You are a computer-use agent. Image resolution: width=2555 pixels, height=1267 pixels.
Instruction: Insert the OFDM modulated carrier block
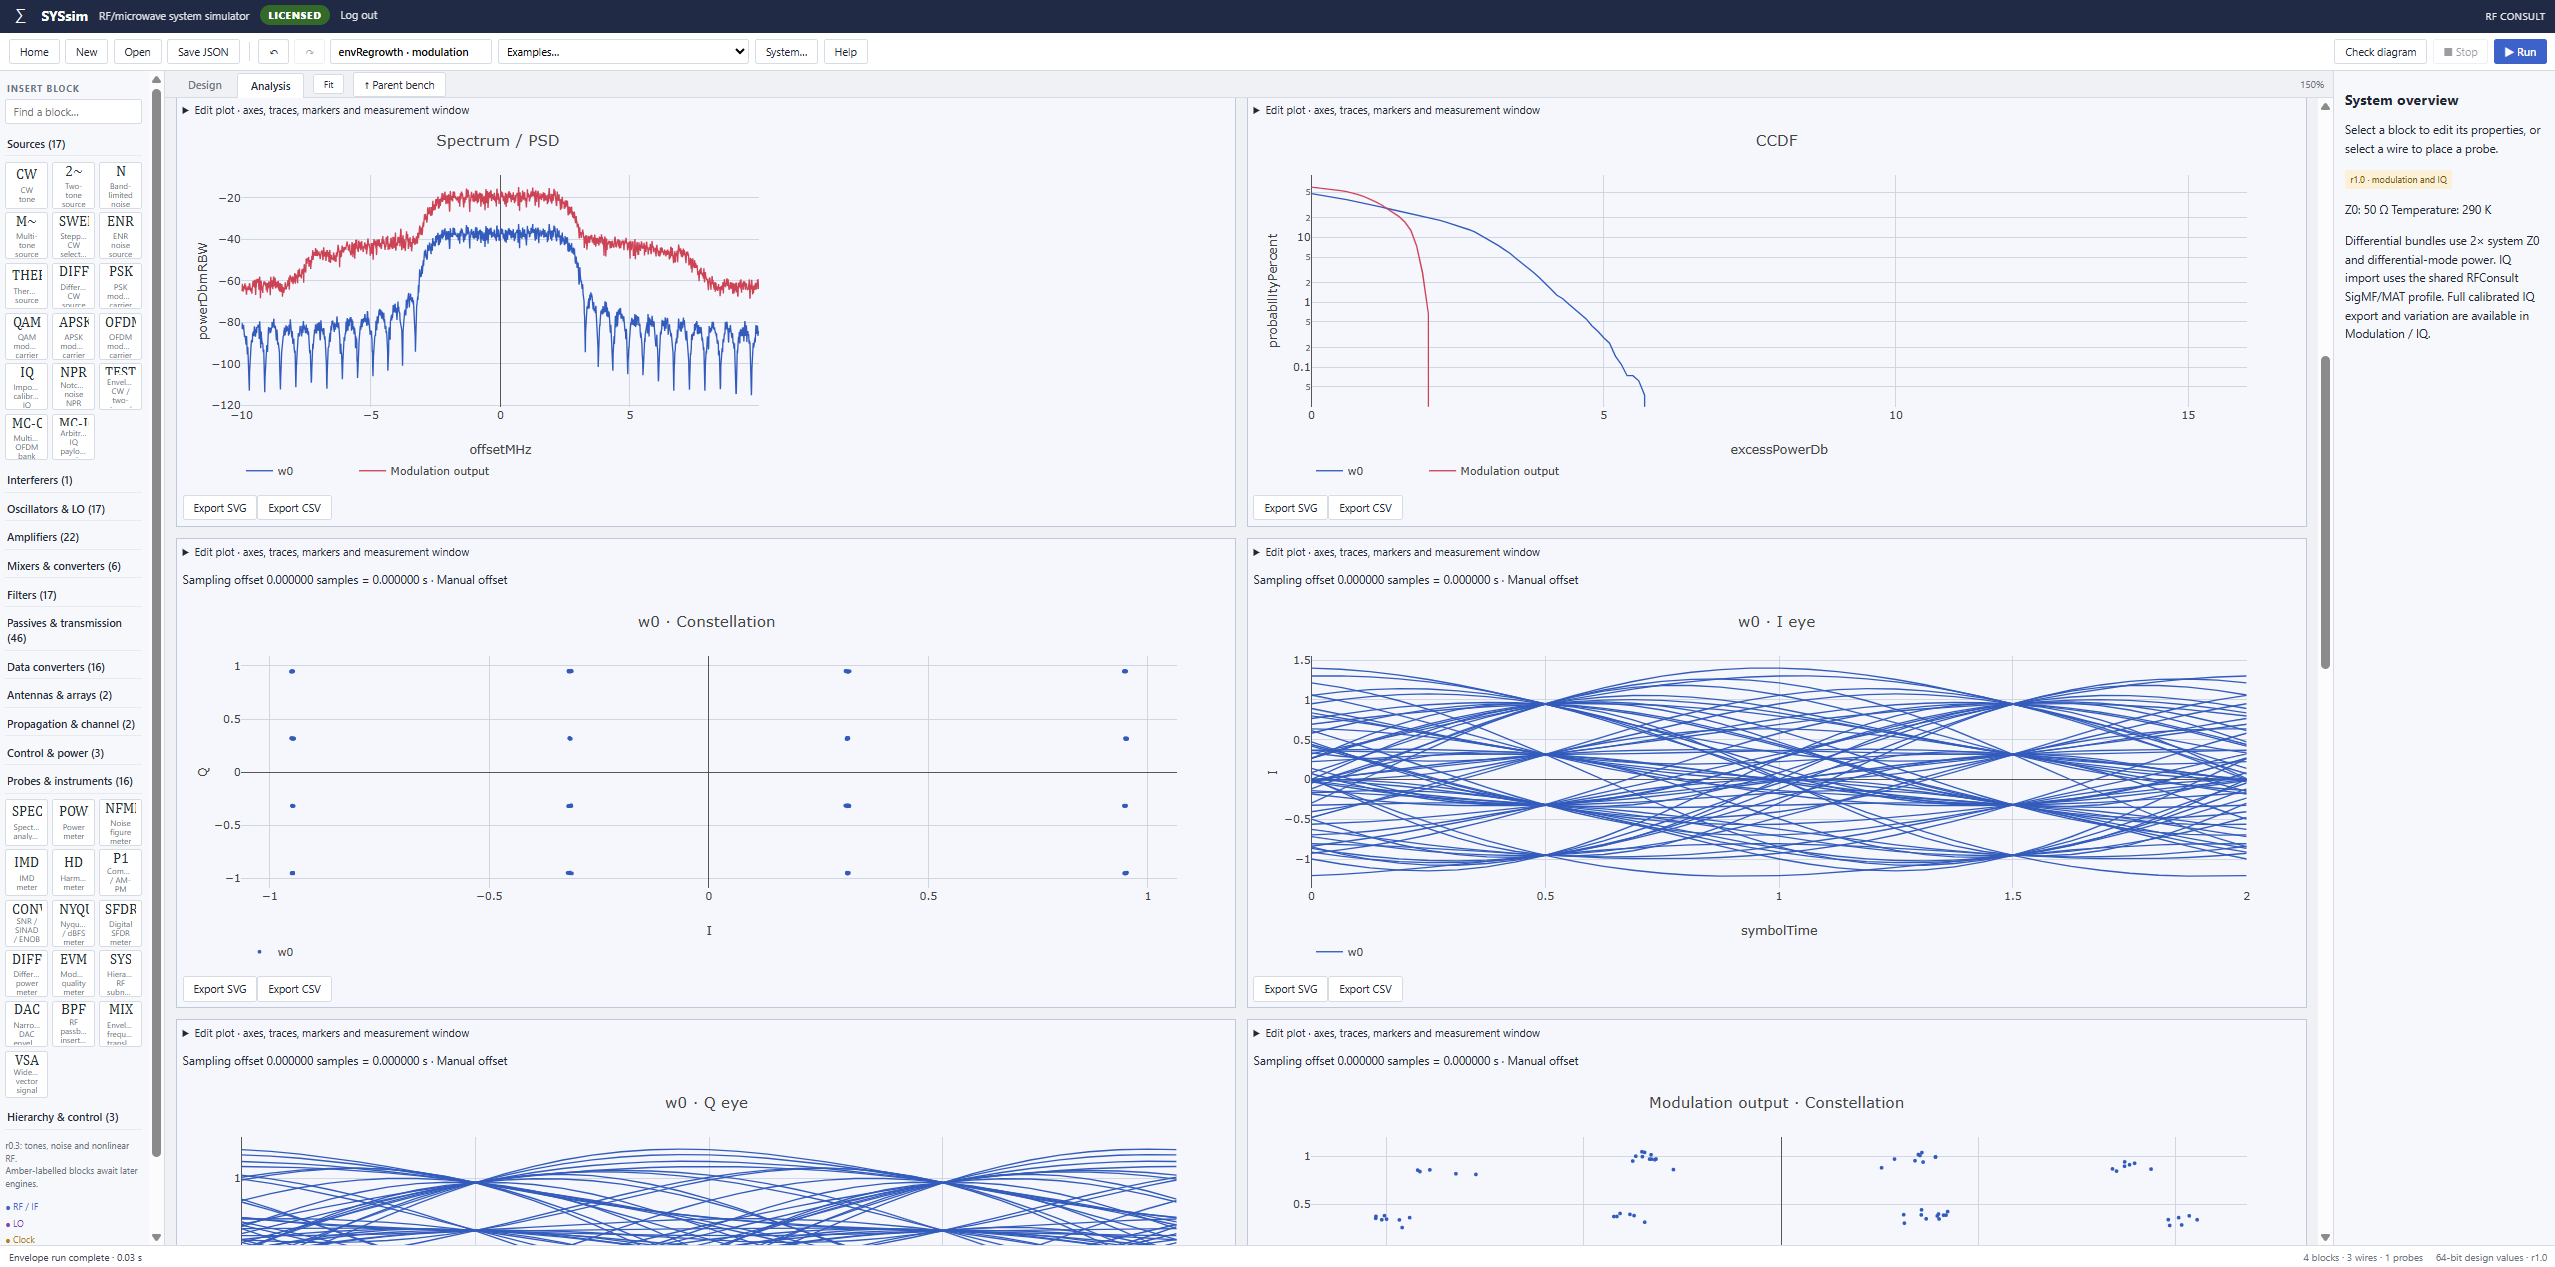click(x=121, y=336)
